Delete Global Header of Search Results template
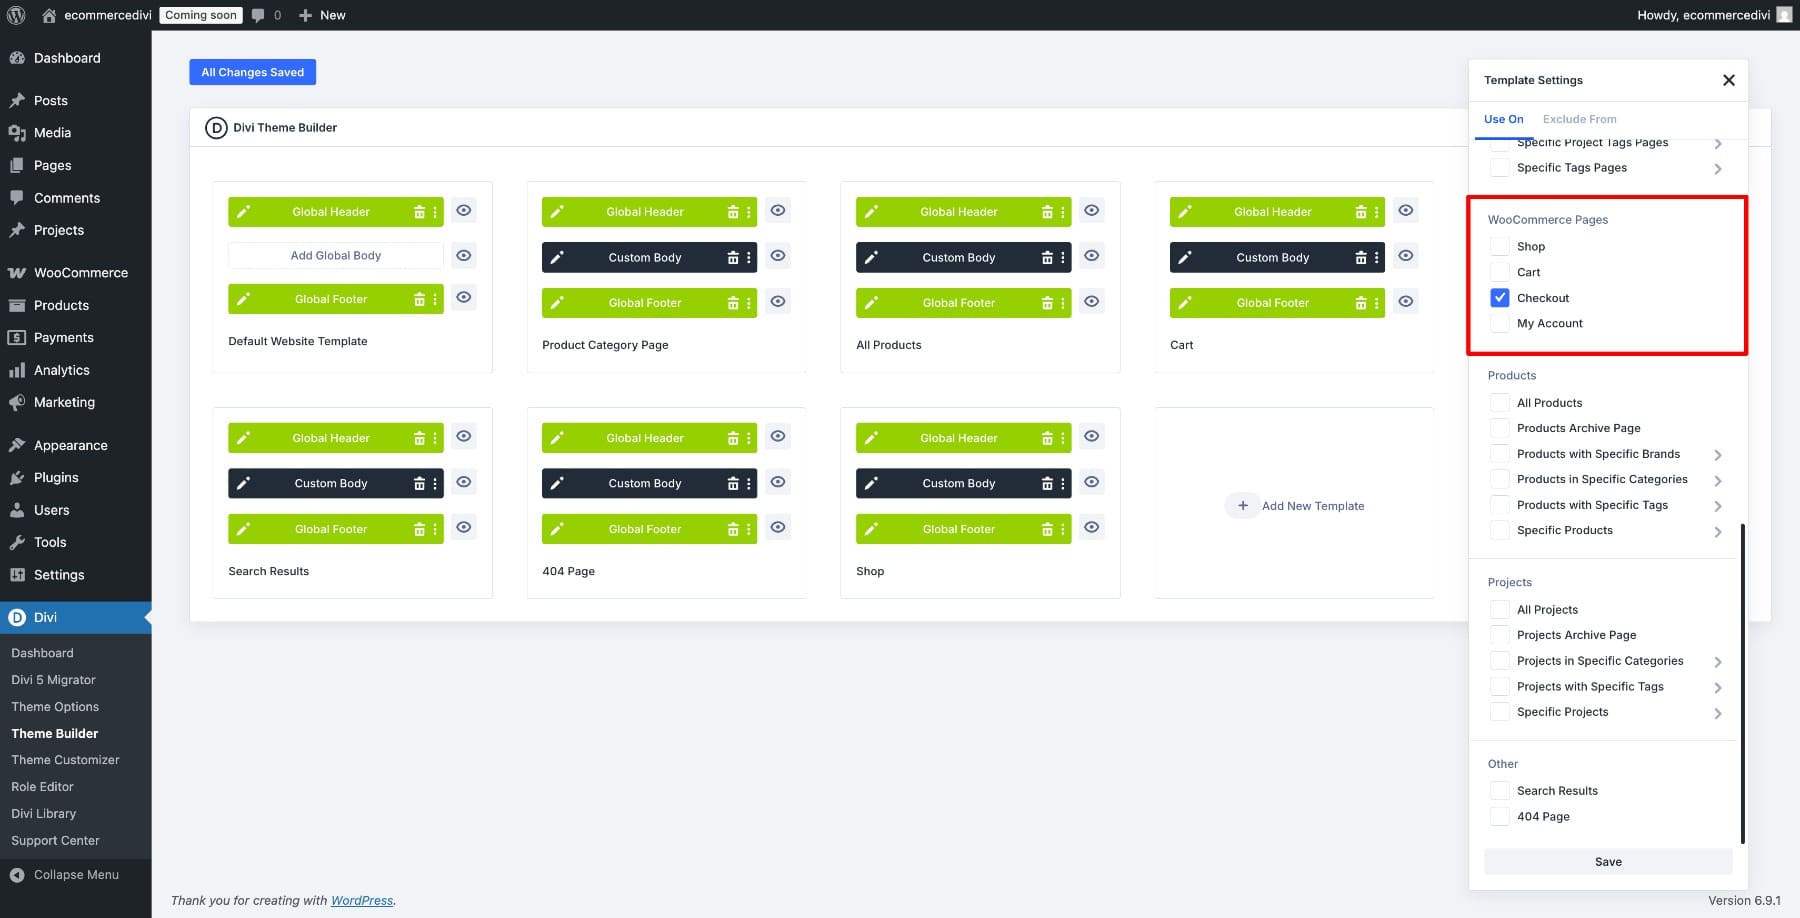 pos(419,438)
